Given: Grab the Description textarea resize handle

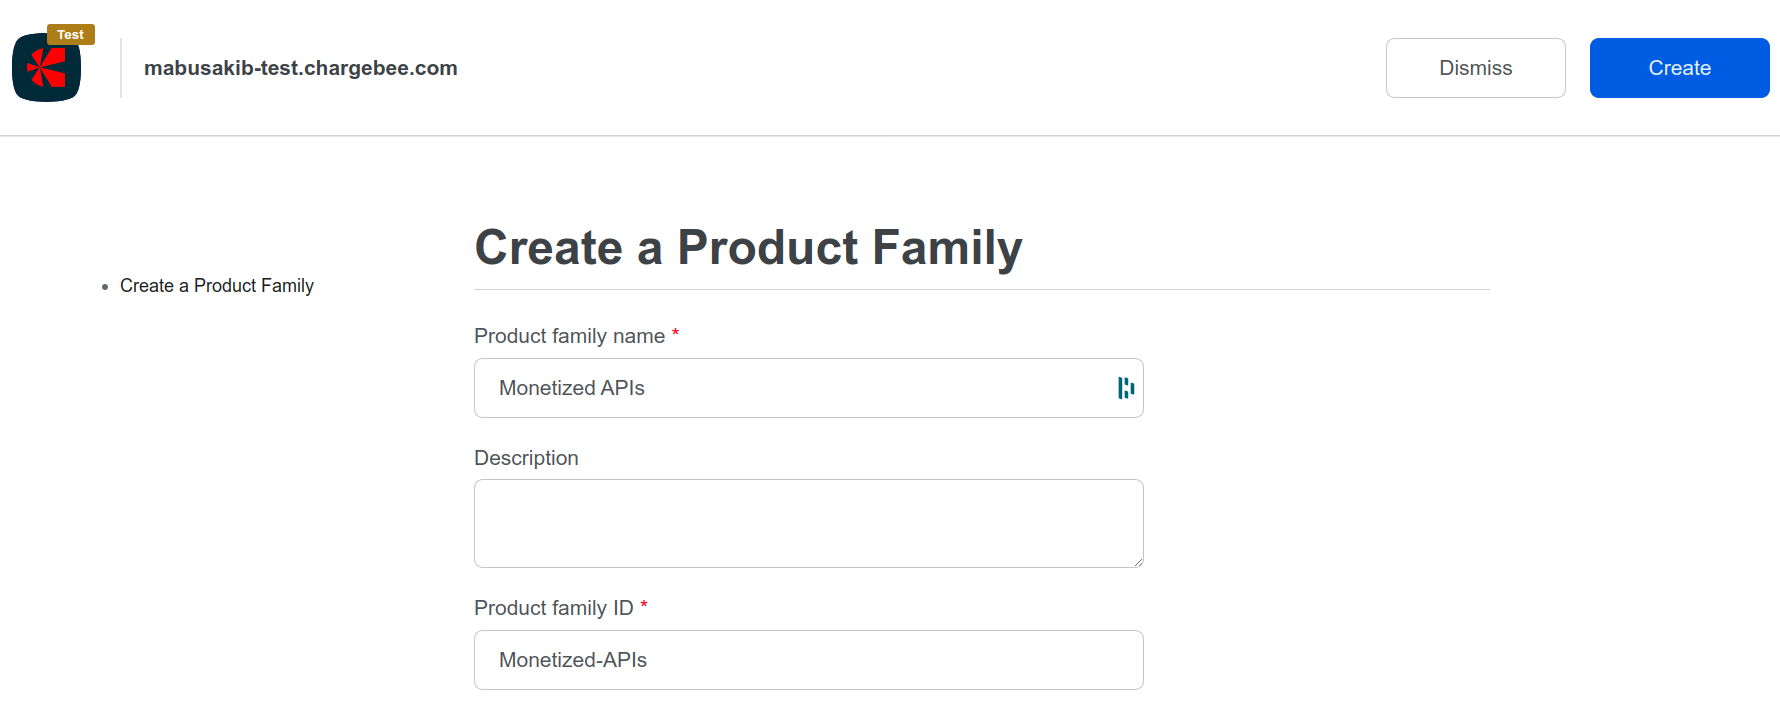Looking at the screenshot, I should click(1138, 562).
